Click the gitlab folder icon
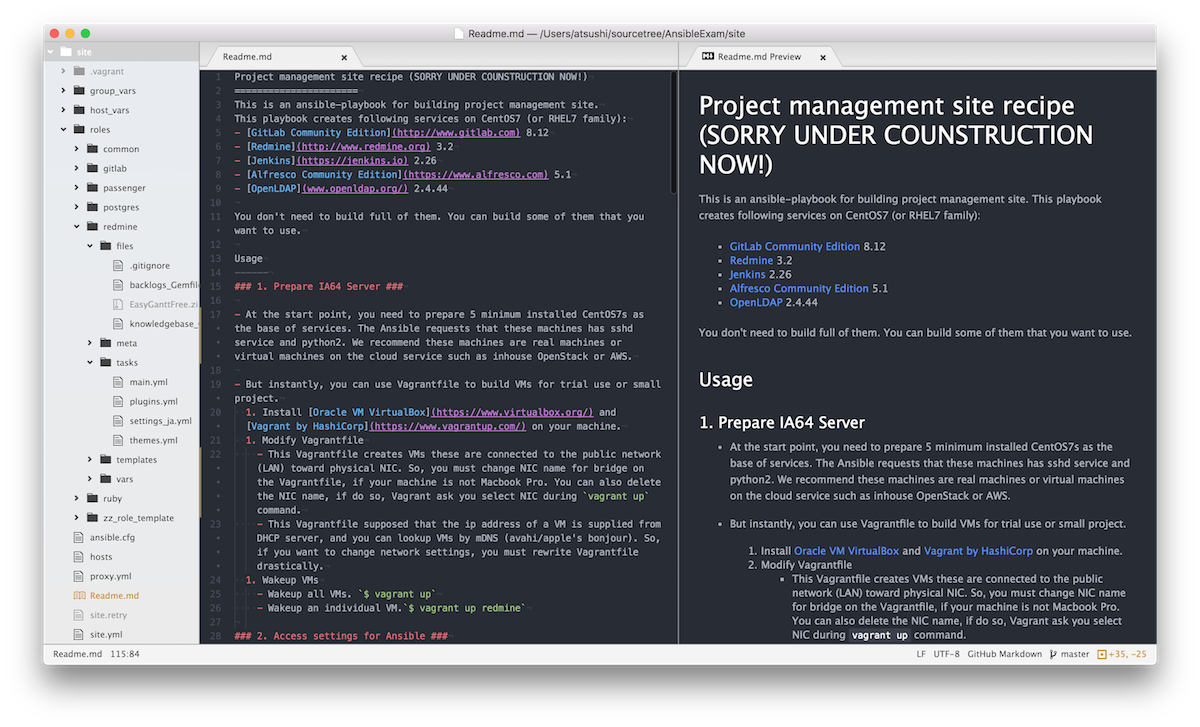This screenshot has height=727, width=1200. [x=92, y=168]
